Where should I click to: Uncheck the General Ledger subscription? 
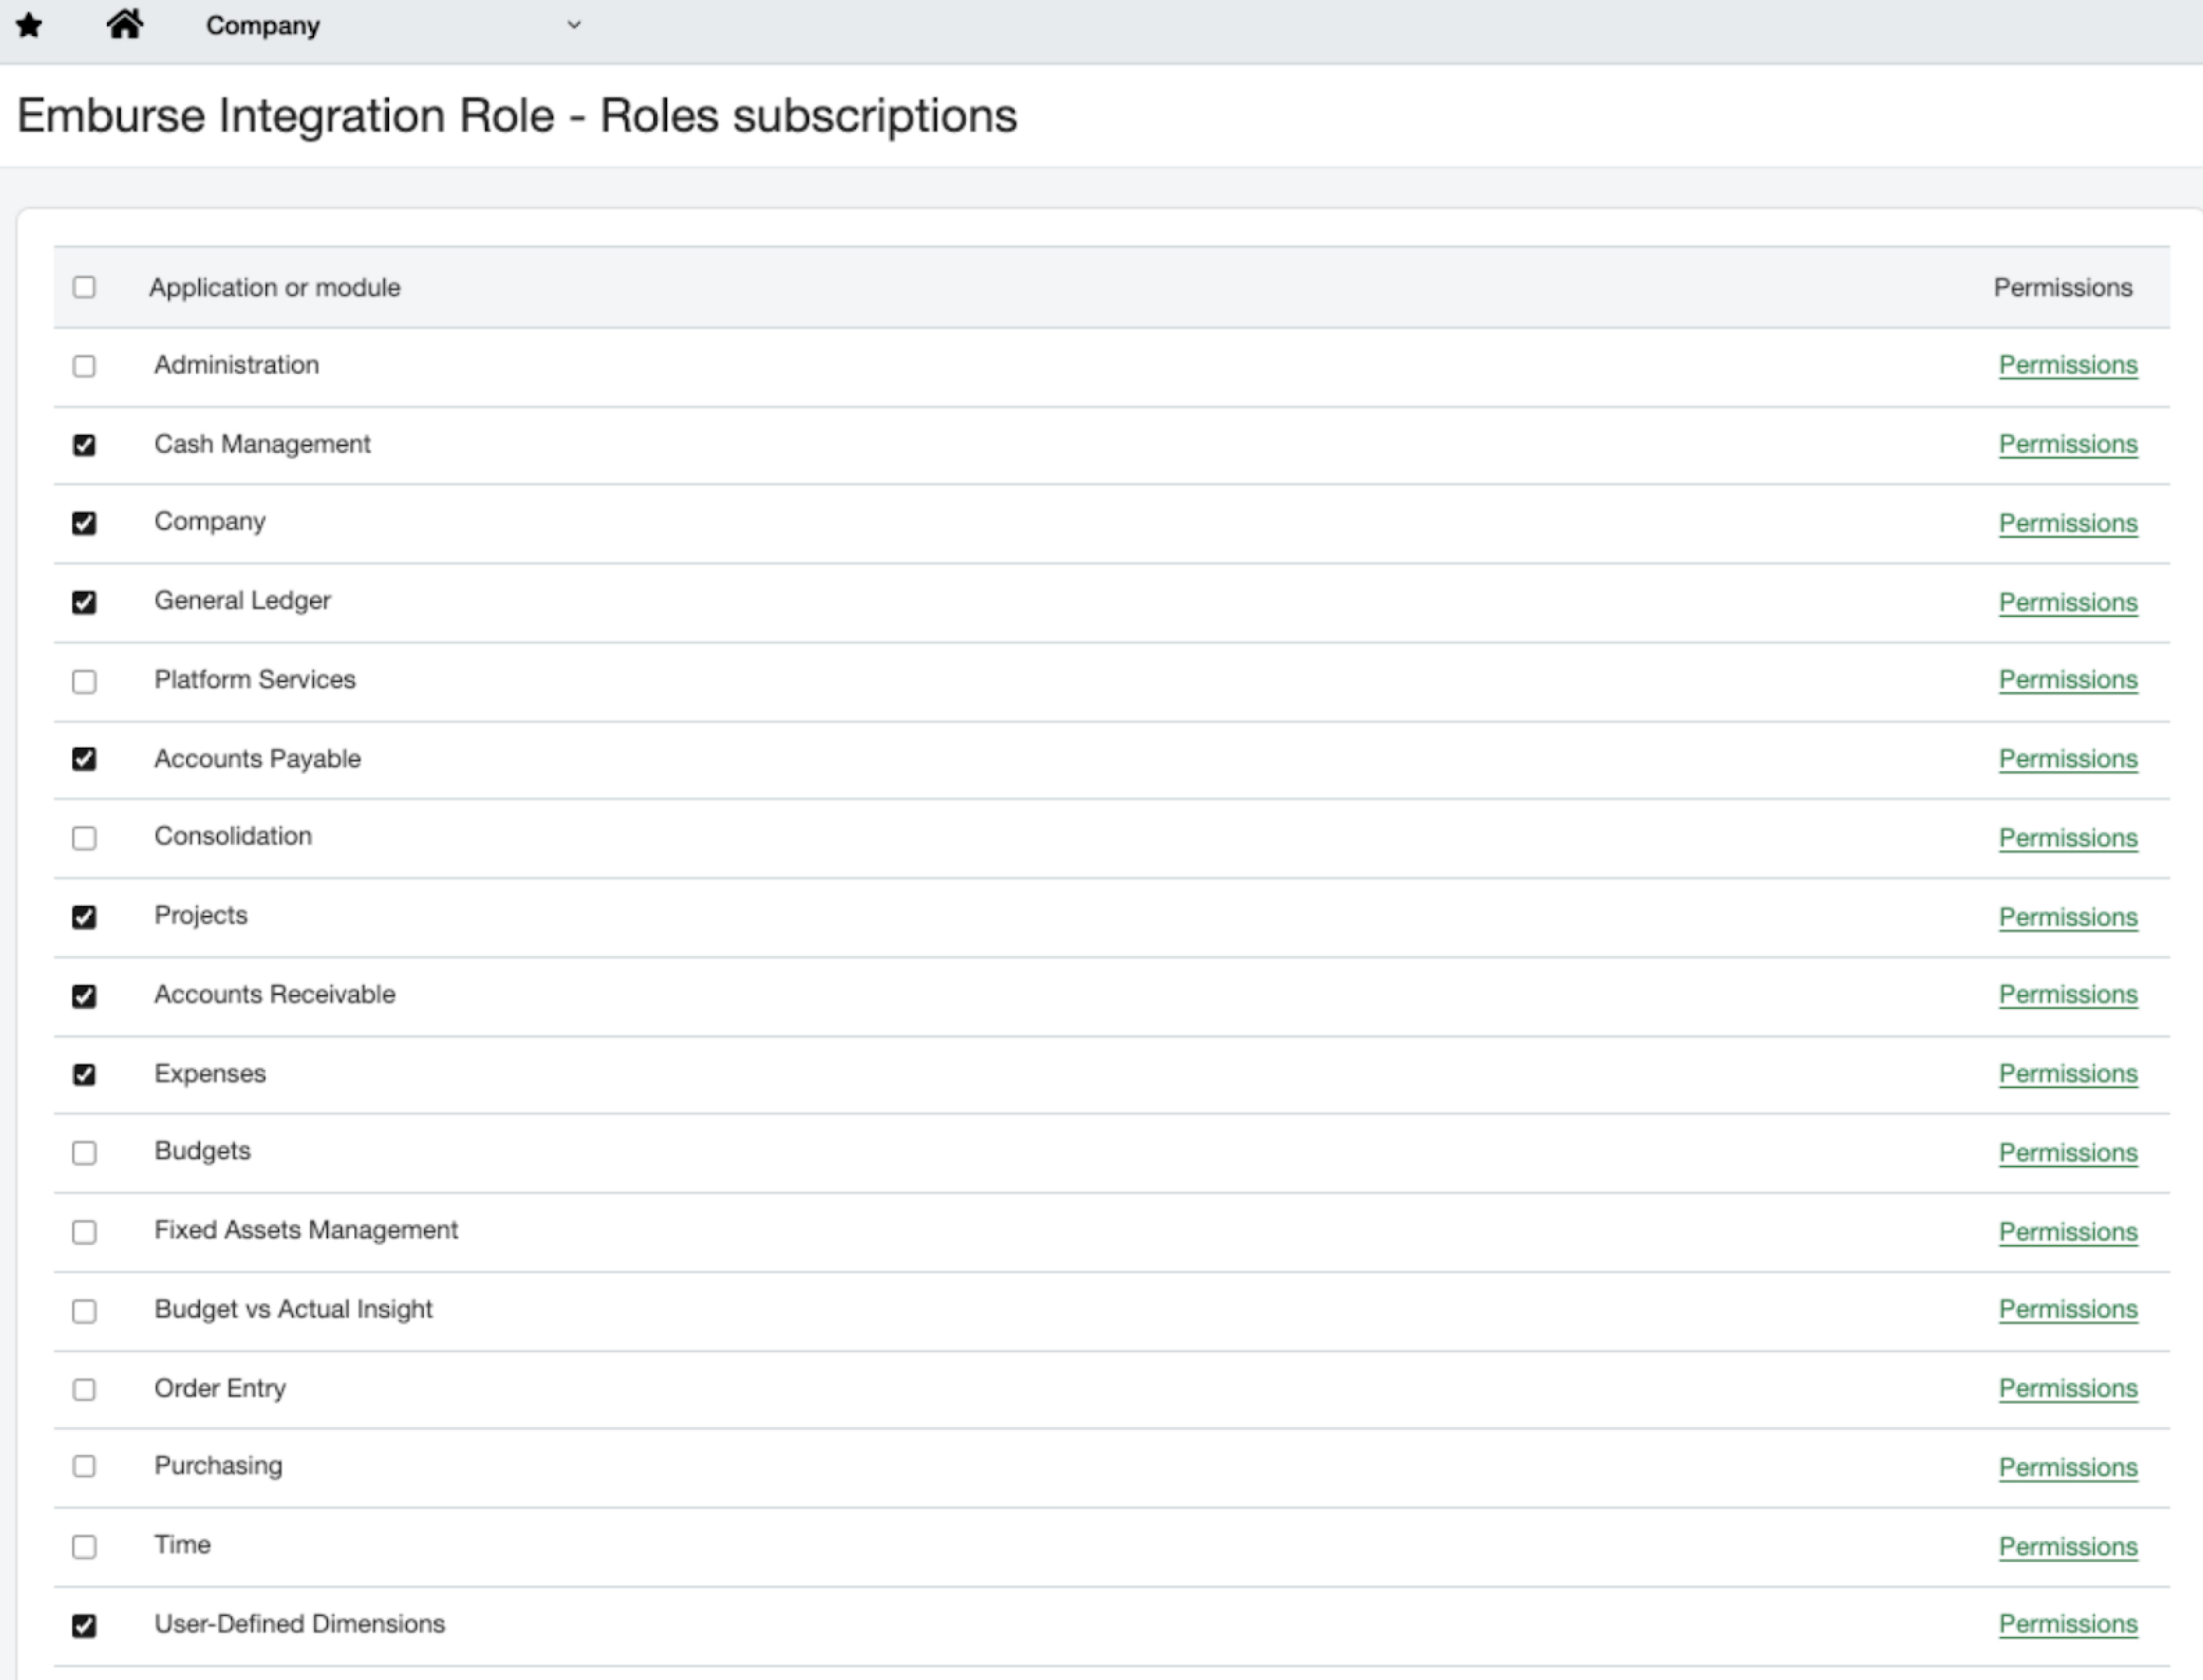(84, 602)
